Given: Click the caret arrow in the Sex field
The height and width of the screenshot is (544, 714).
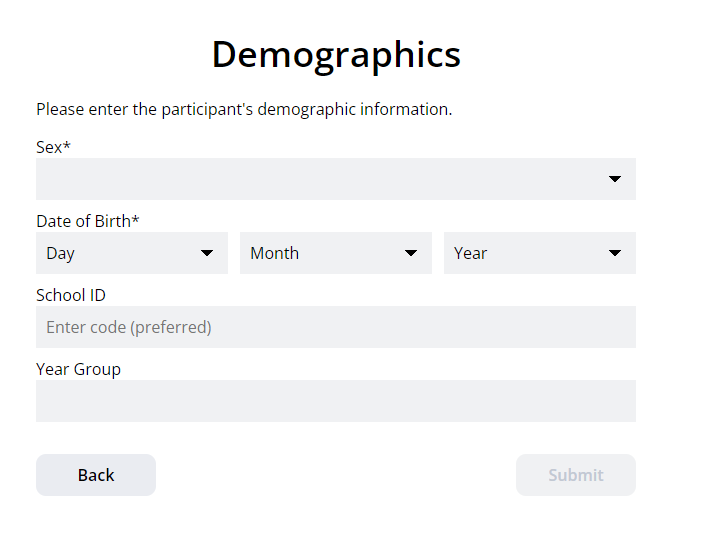Looking at the screenshot, I should point(615,179).
